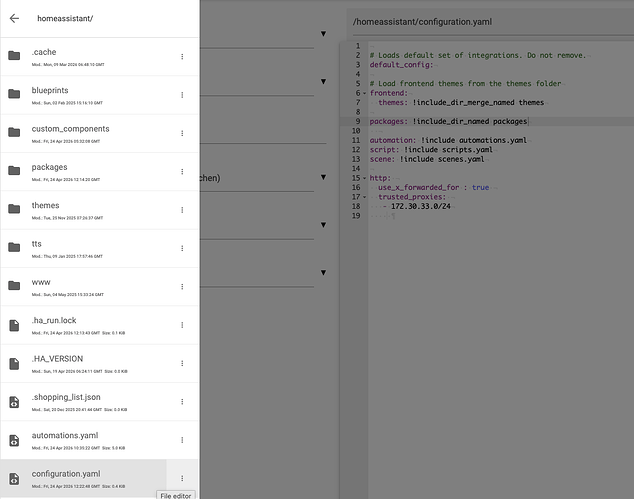Click the '172.30.33.0/24' value in editor

coord(421,206)
